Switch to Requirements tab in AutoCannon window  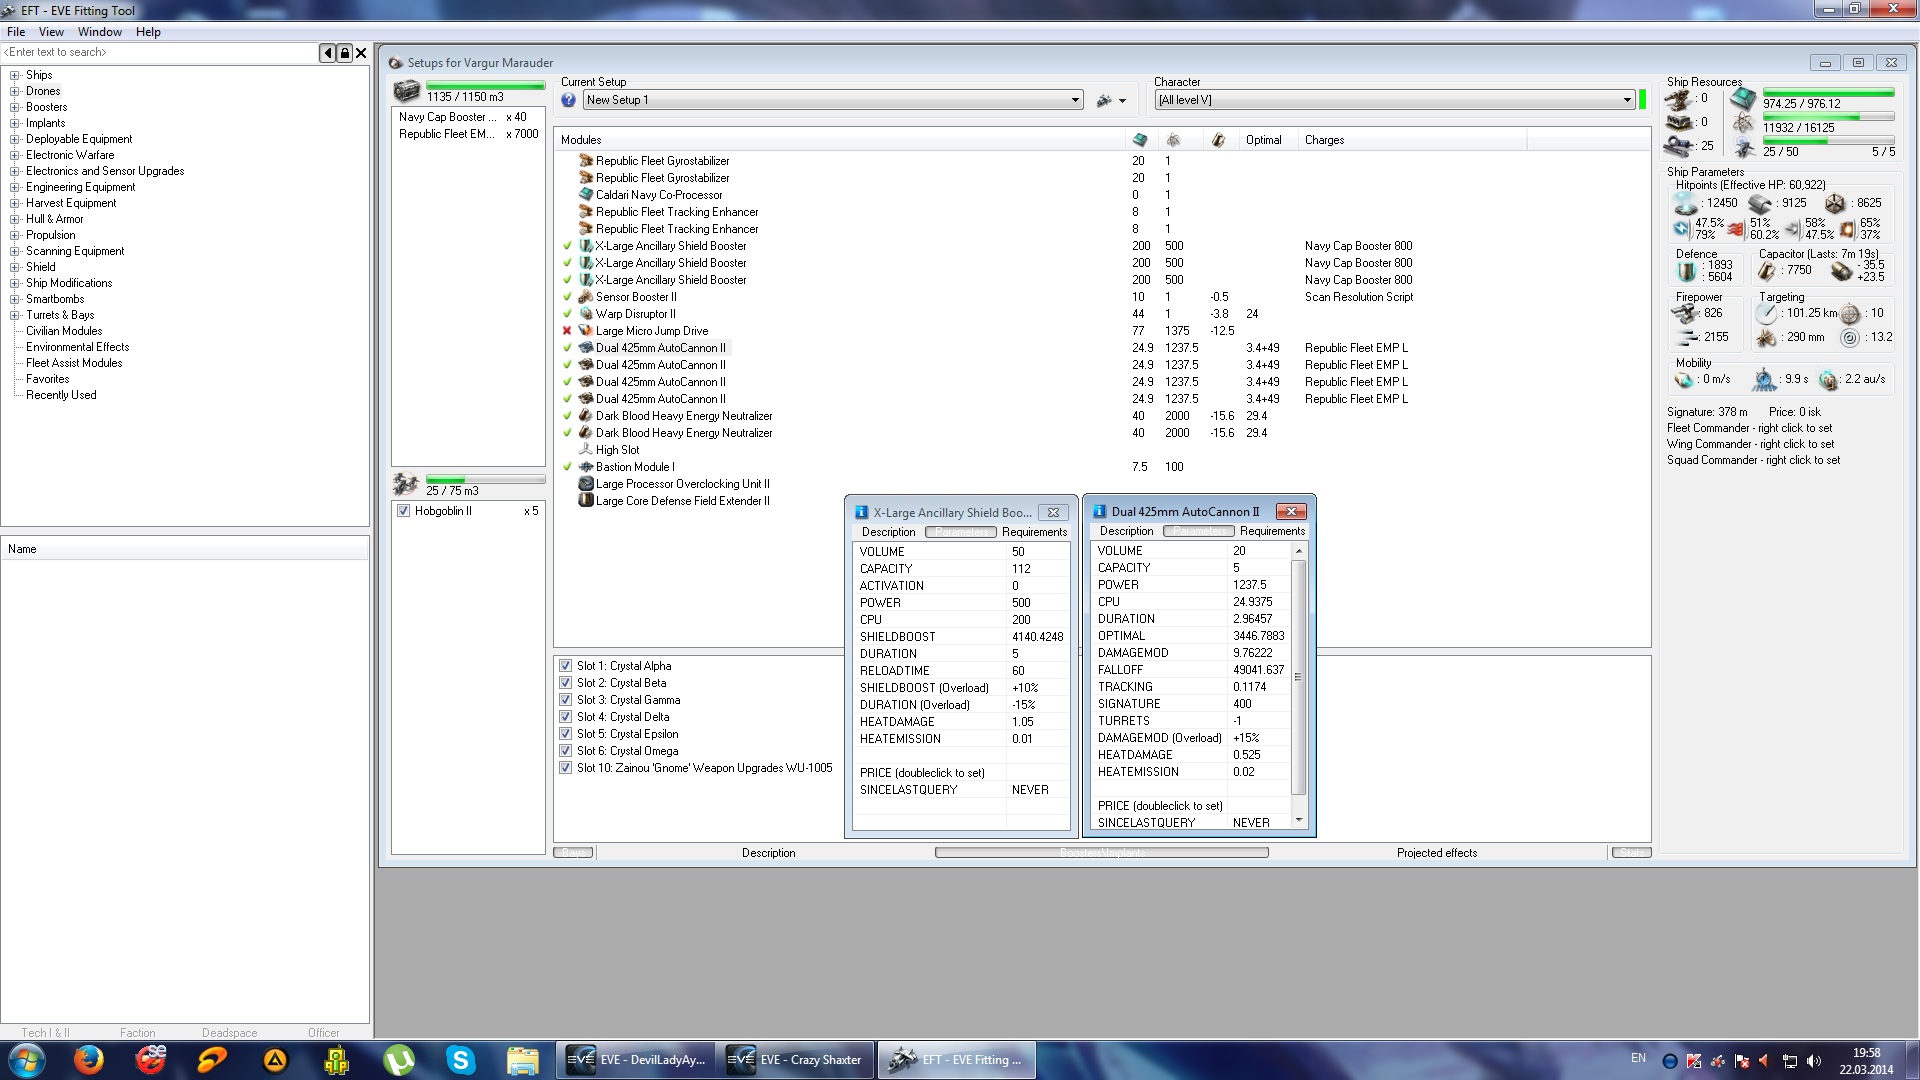pyautogui.click(x=1271, y=531)
